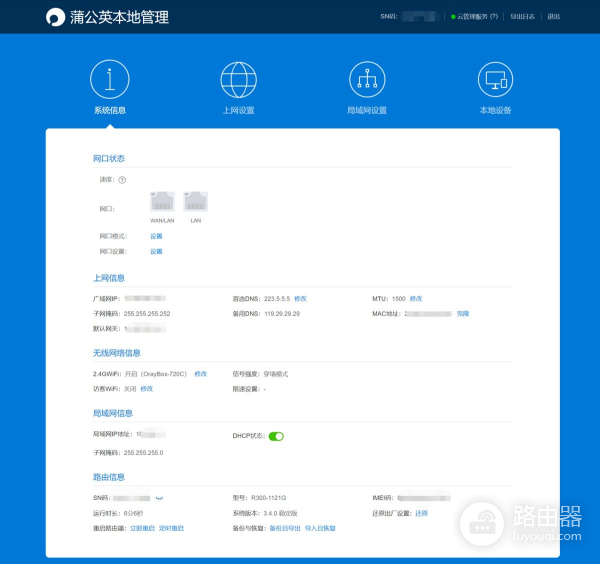Screen dimensions: 600x564
Task: Click 云管理服务 (?) in the header
Action: (478, 16)
